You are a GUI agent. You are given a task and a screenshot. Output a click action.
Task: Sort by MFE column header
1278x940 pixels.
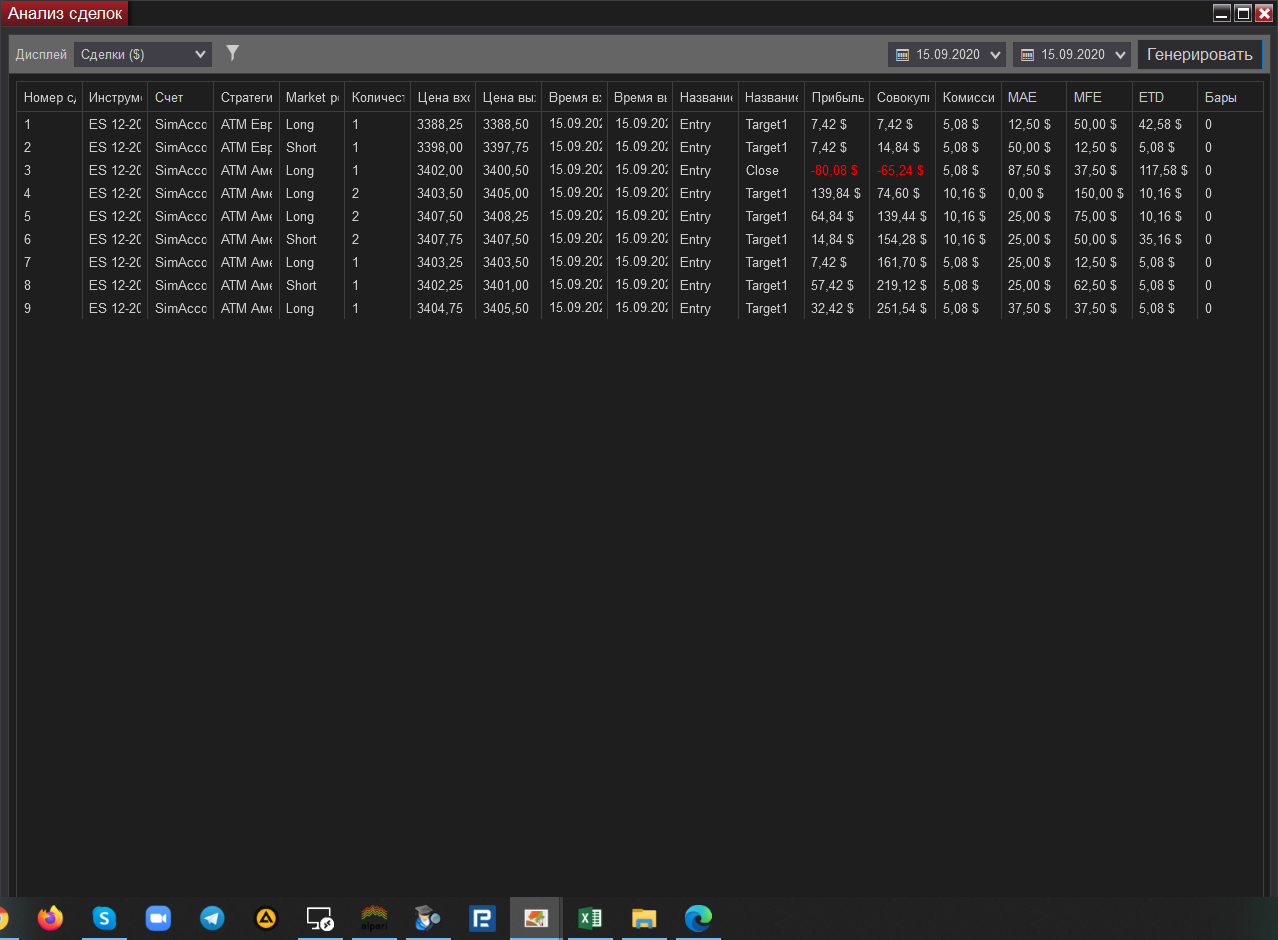1100,97
